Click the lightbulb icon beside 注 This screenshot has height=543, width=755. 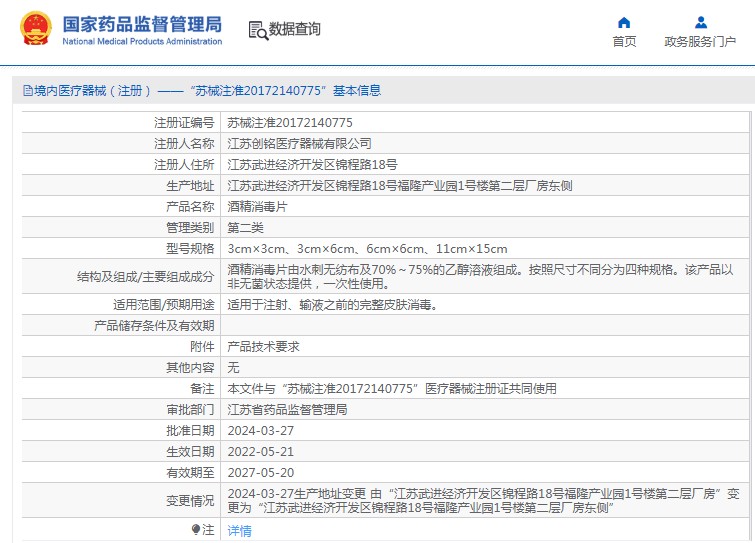coord(195,530)
